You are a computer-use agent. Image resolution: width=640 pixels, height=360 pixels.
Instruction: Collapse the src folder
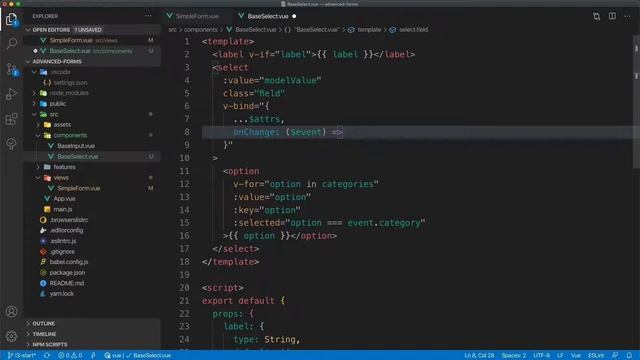click(x=92, y=114)
